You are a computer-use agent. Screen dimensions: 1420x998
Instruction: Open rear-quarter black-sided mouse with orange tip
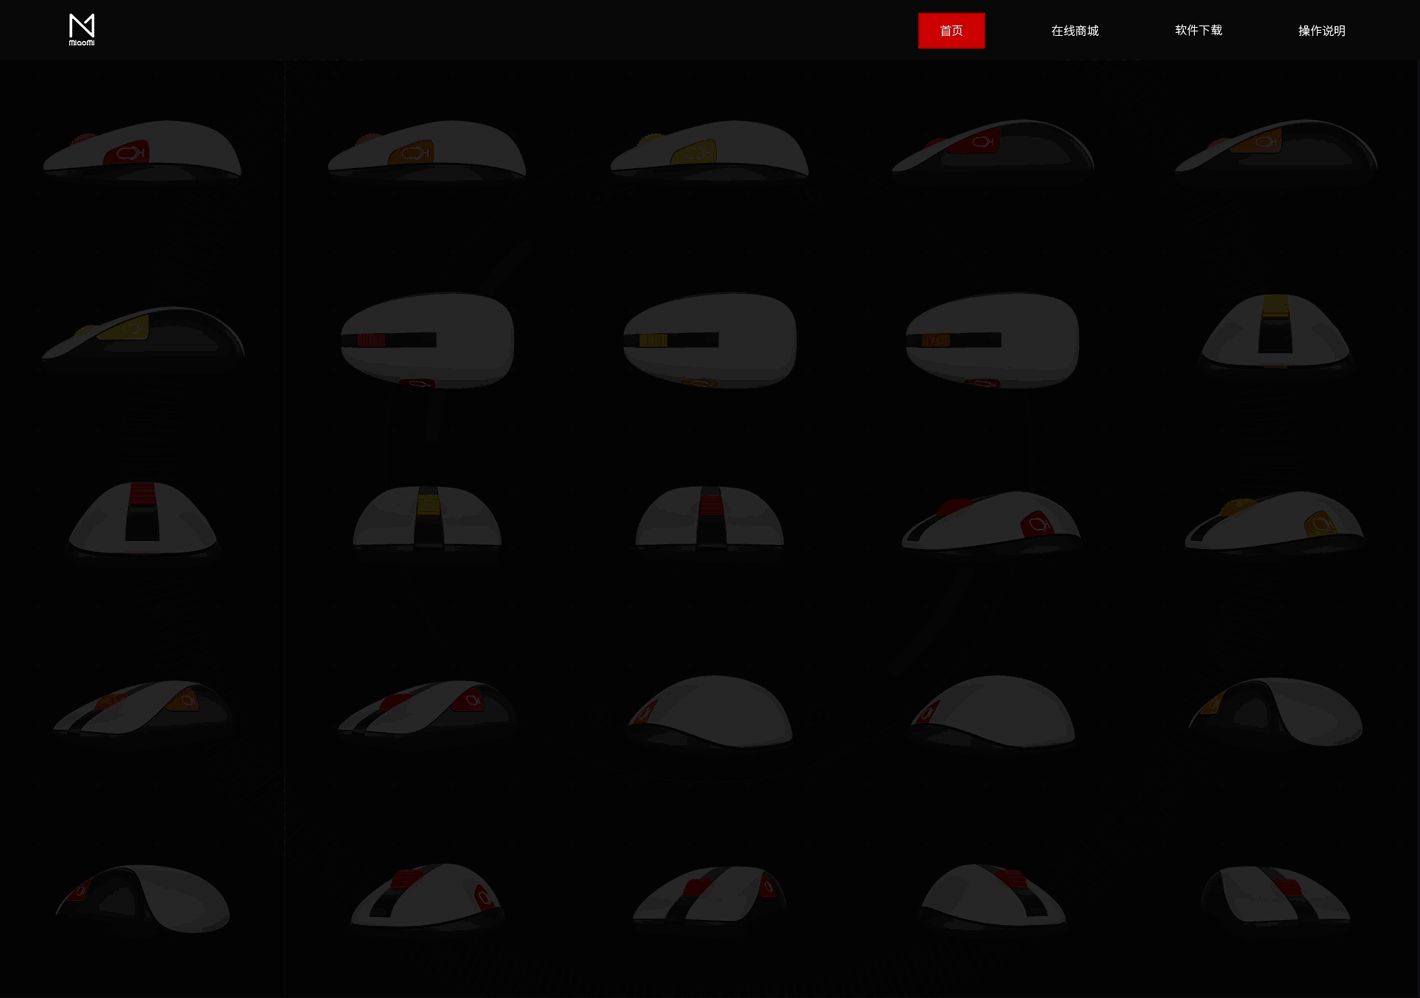1276,711
